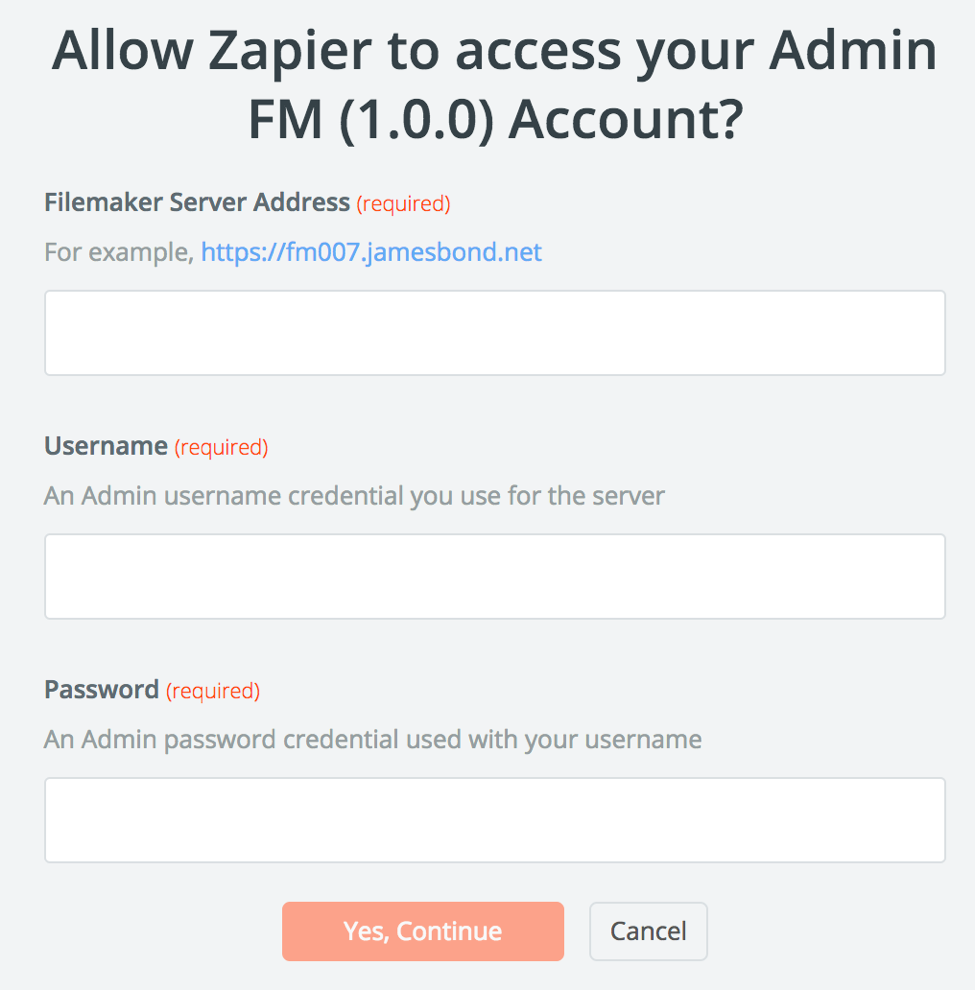
Task: Approve access with Yes, Continue
Action: pos(422,931)
